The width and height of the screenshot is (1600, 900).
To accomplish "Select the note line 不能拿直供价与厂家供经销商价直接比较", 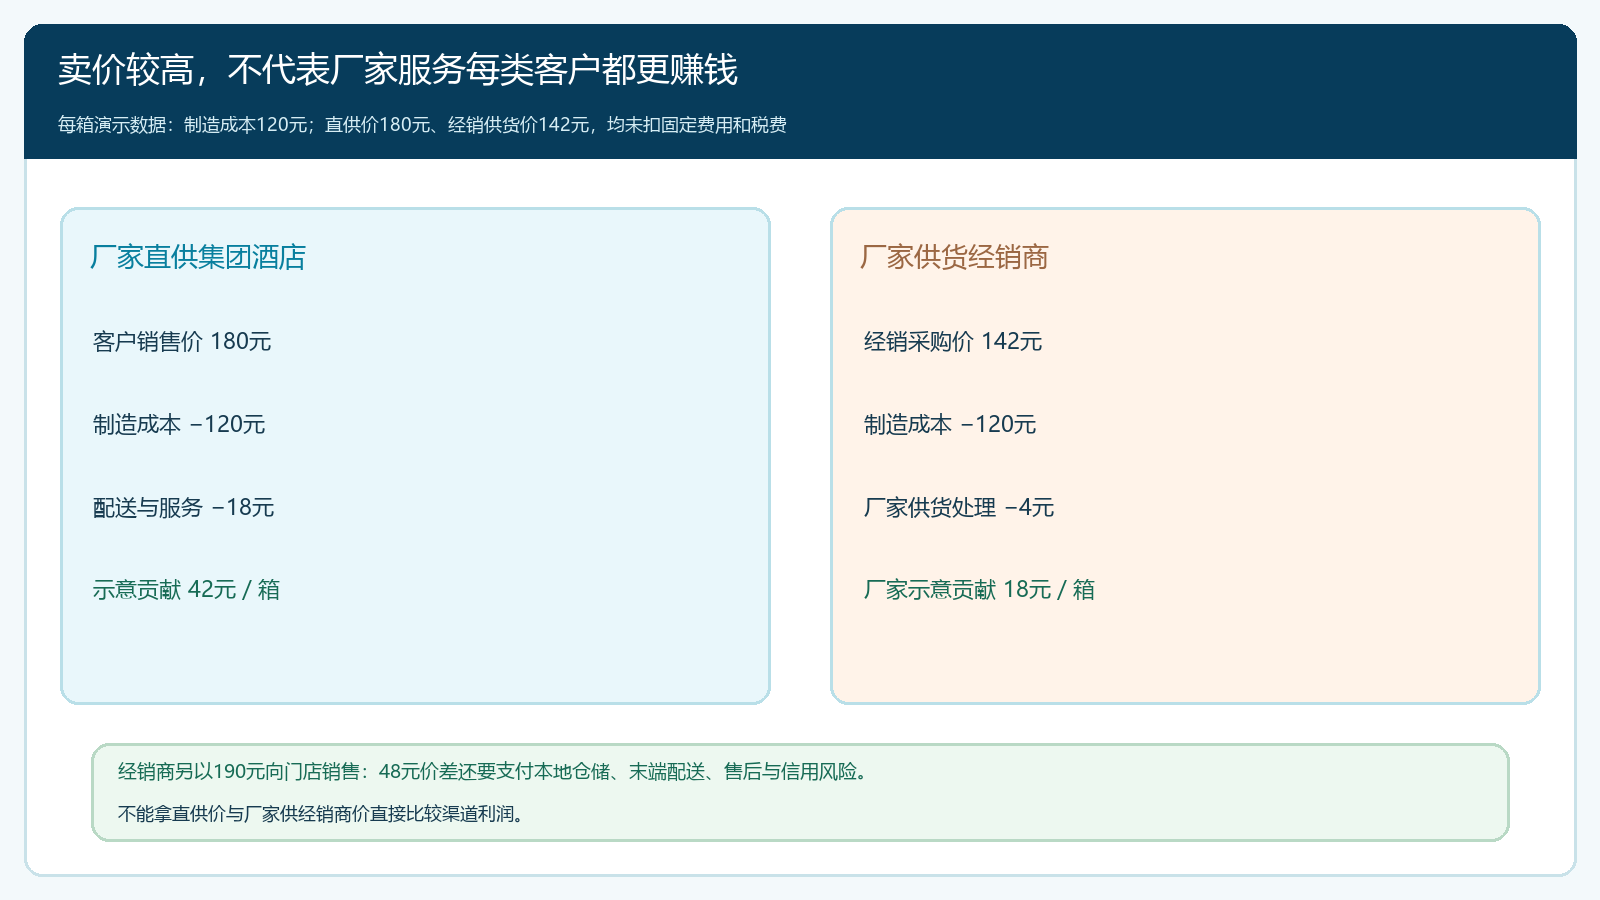I will coord(321,813).
